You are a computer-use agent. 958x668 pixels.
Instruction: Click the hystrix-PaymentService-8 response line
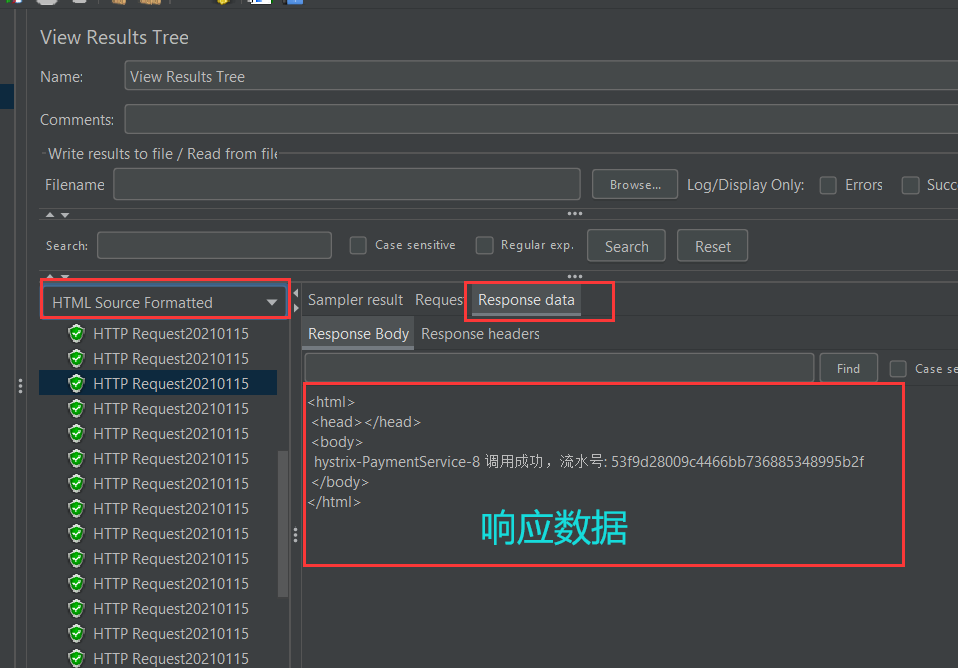[x=588, y=461]
